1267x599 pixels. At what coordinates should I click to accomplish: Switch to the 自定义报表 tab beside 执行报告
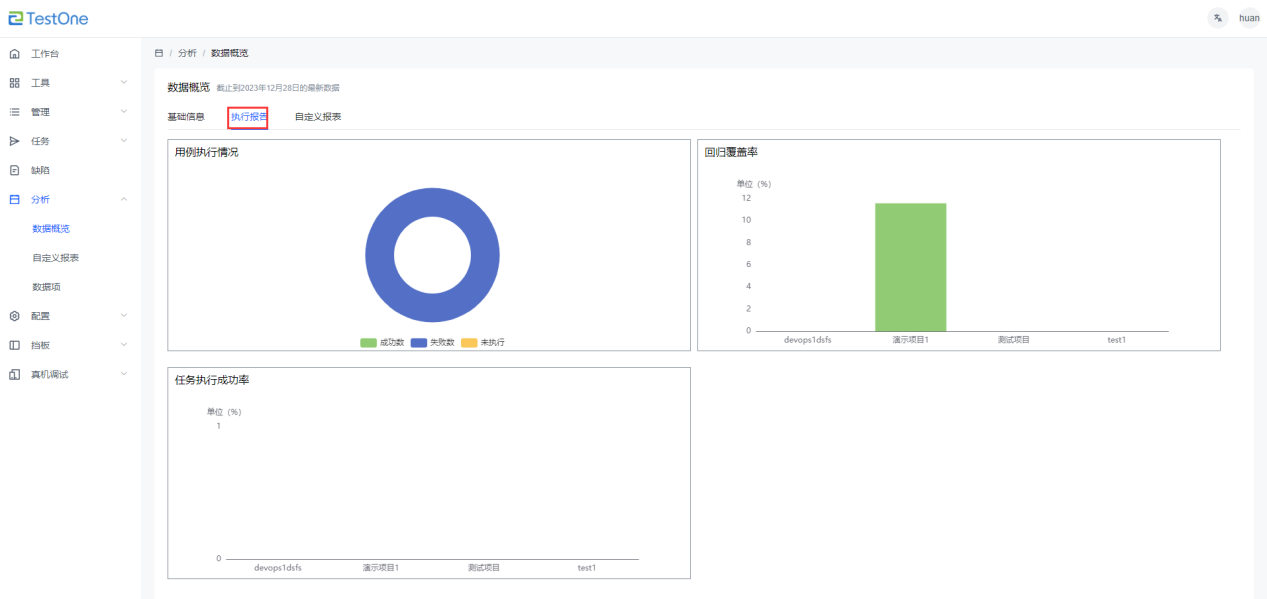coord(318,117)
